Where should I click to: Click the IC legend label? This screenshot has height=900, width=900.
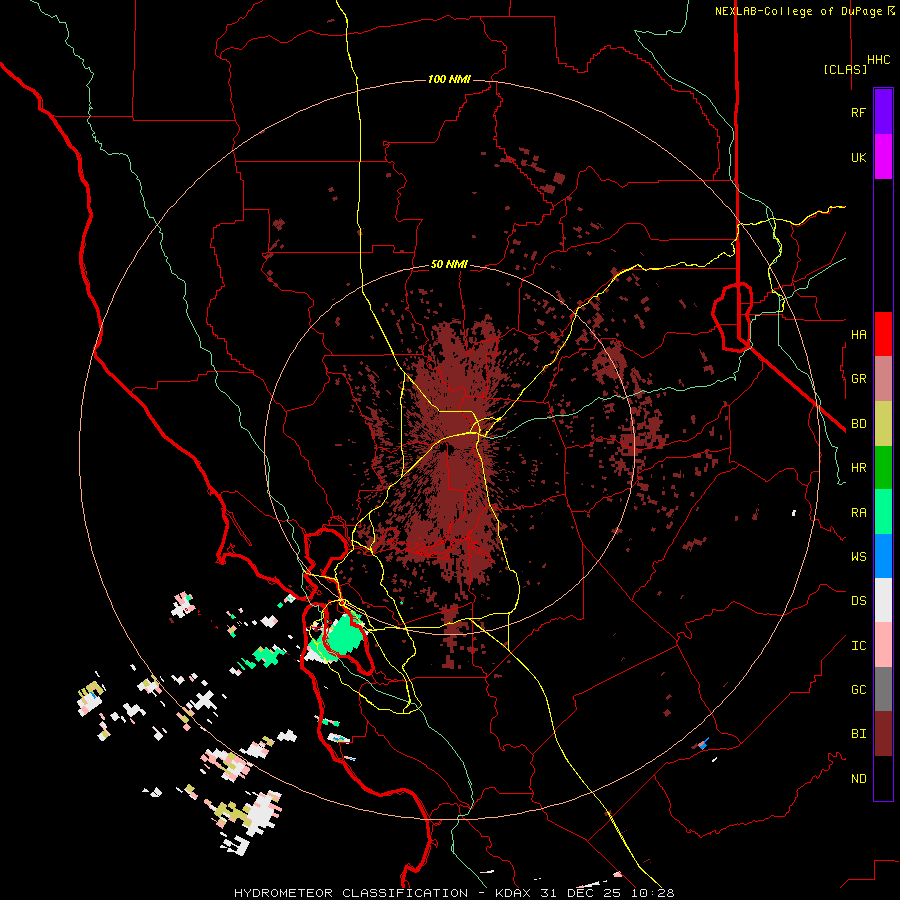coord(858,646)
